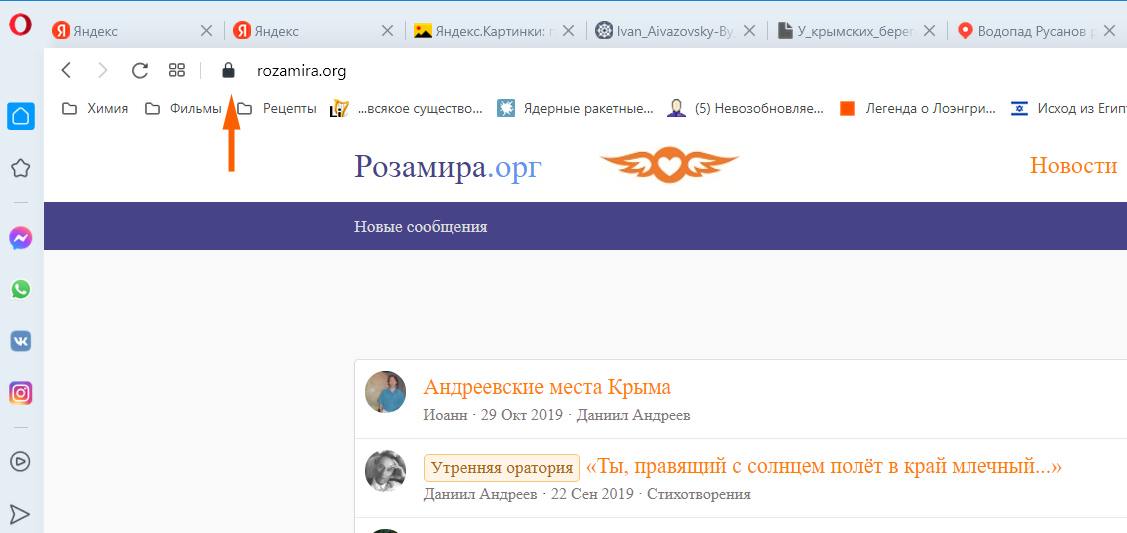Open Messenger in the Opera sidebar

click(20, 238)
